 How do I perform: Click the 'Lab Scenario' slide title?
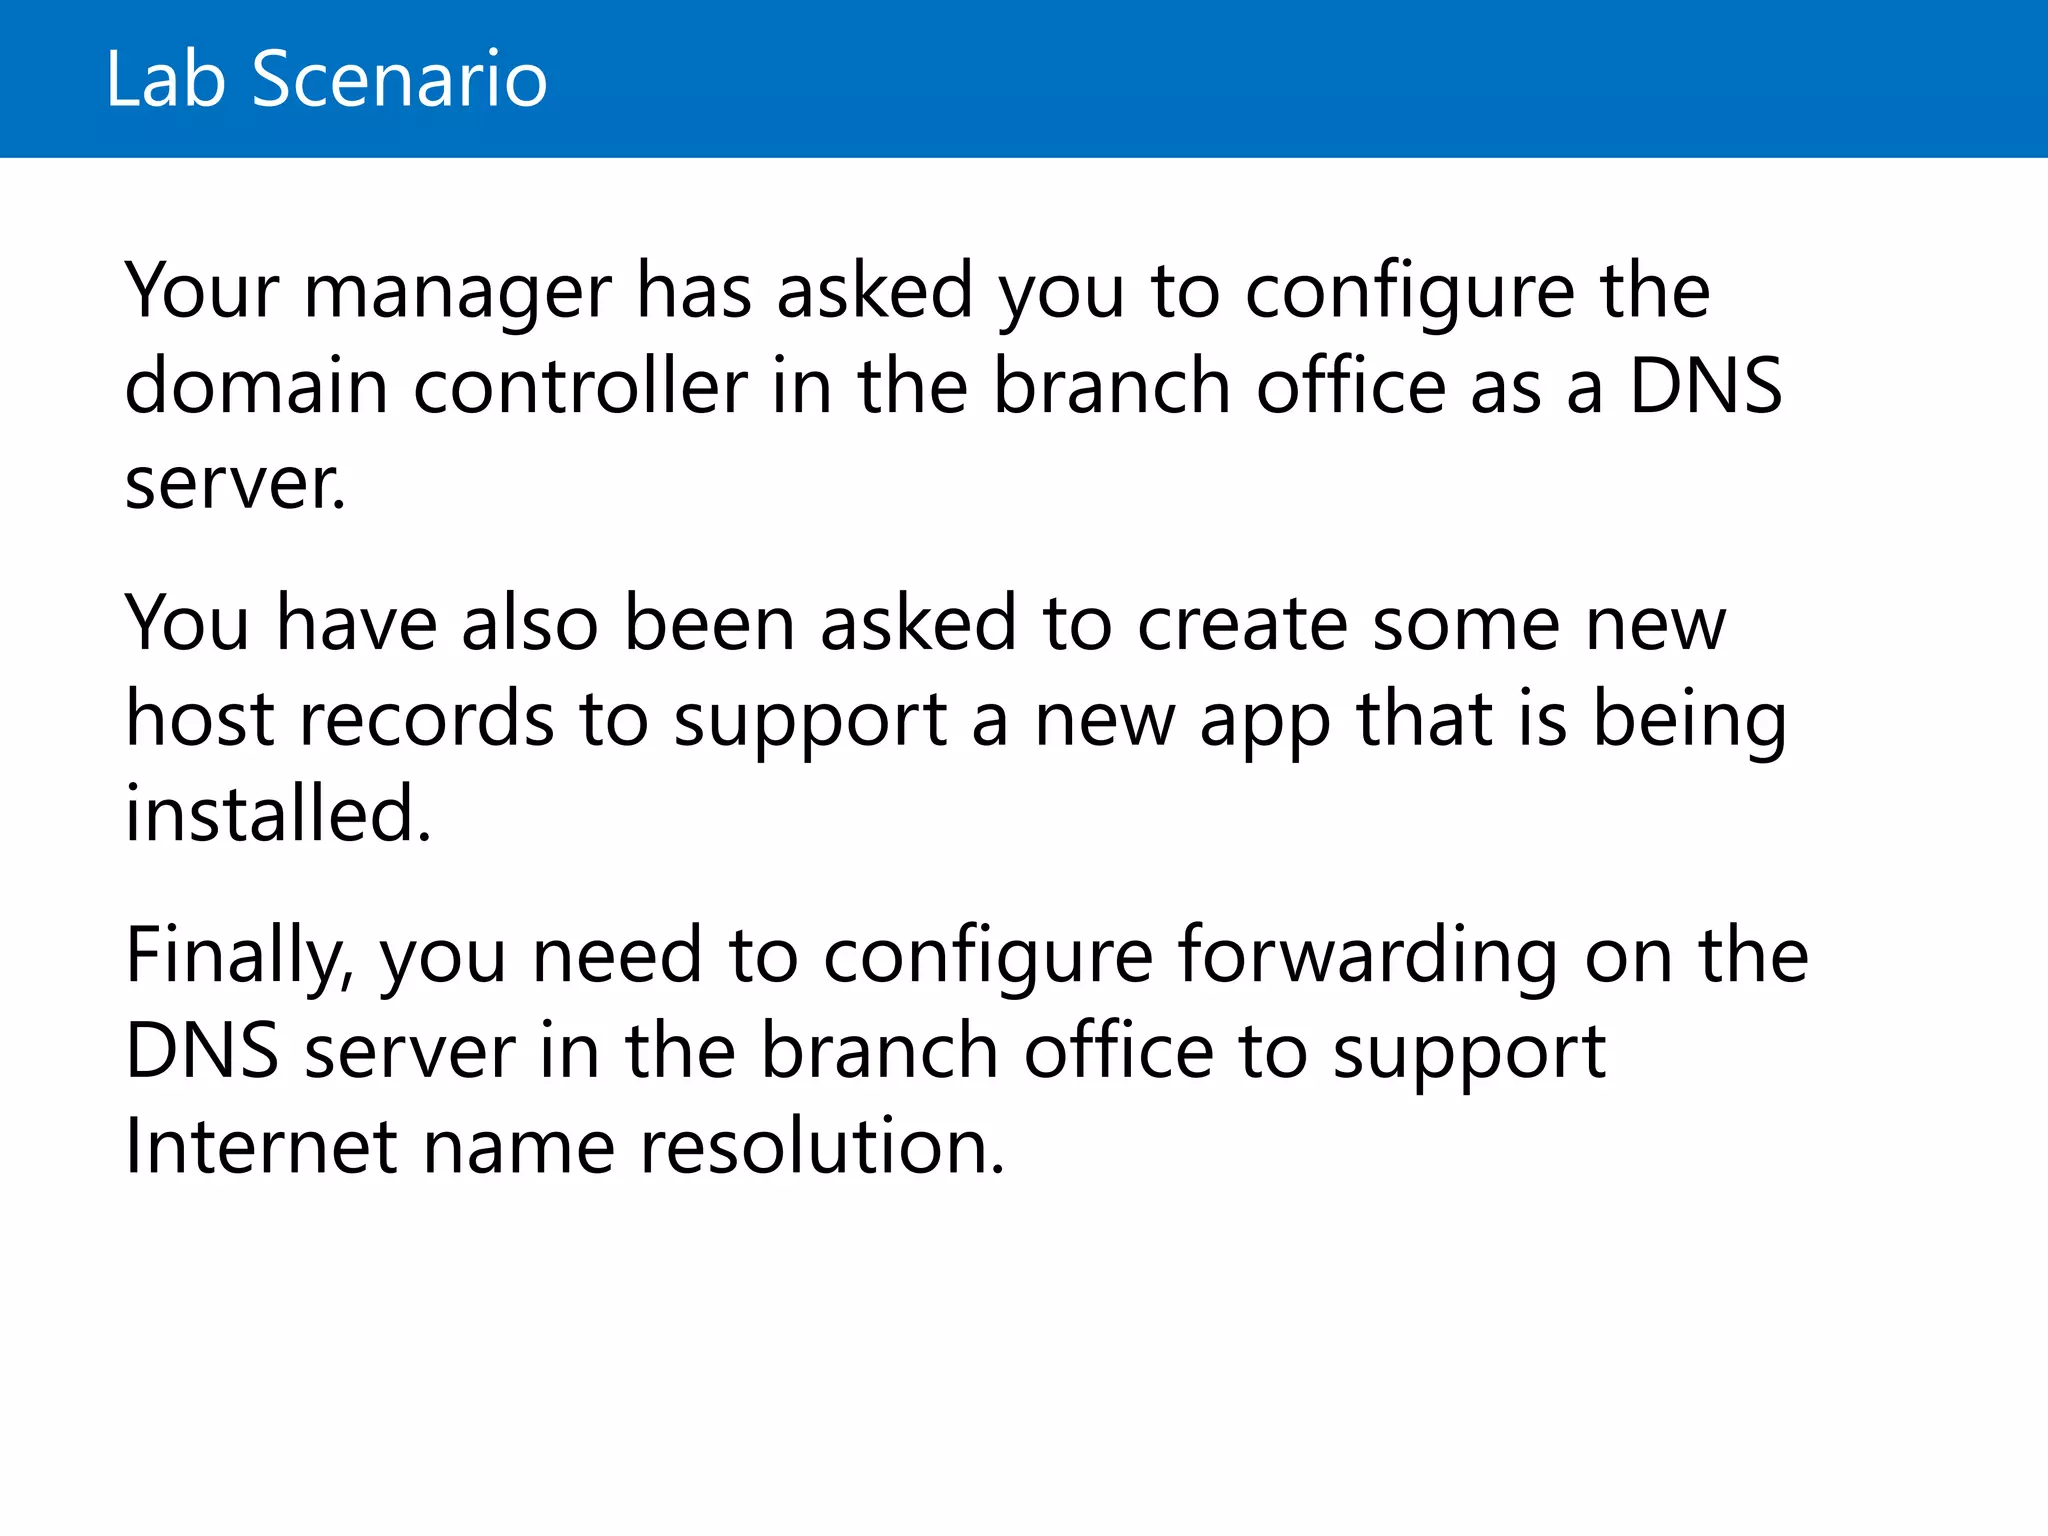[x=326, y=79]
